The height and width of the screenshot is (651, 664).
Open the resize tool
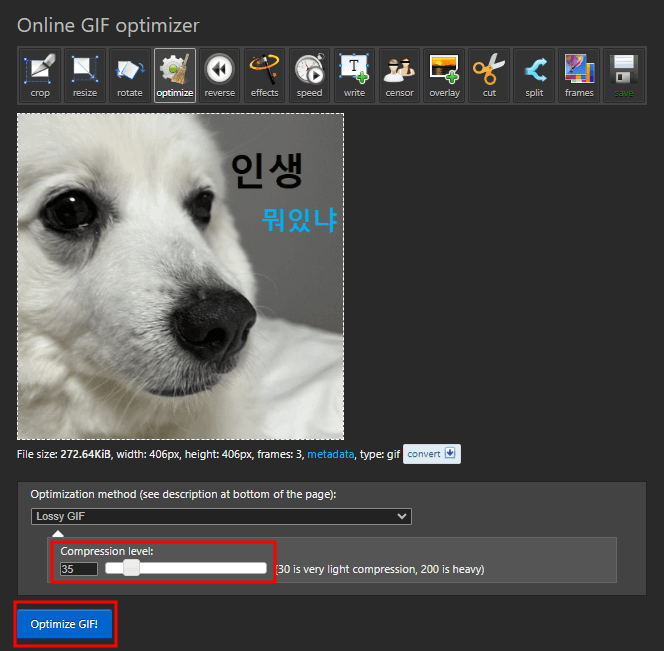point(85,75)
